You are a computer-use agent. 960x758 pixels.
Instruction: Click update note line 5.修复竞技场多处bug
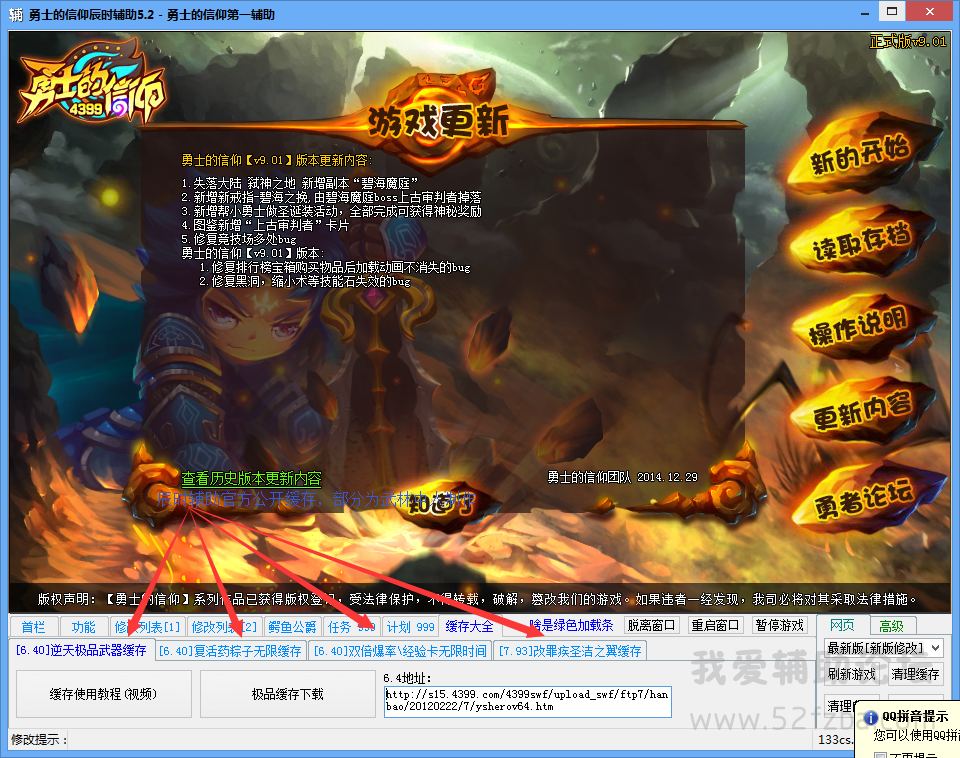[x=239, y=239]
